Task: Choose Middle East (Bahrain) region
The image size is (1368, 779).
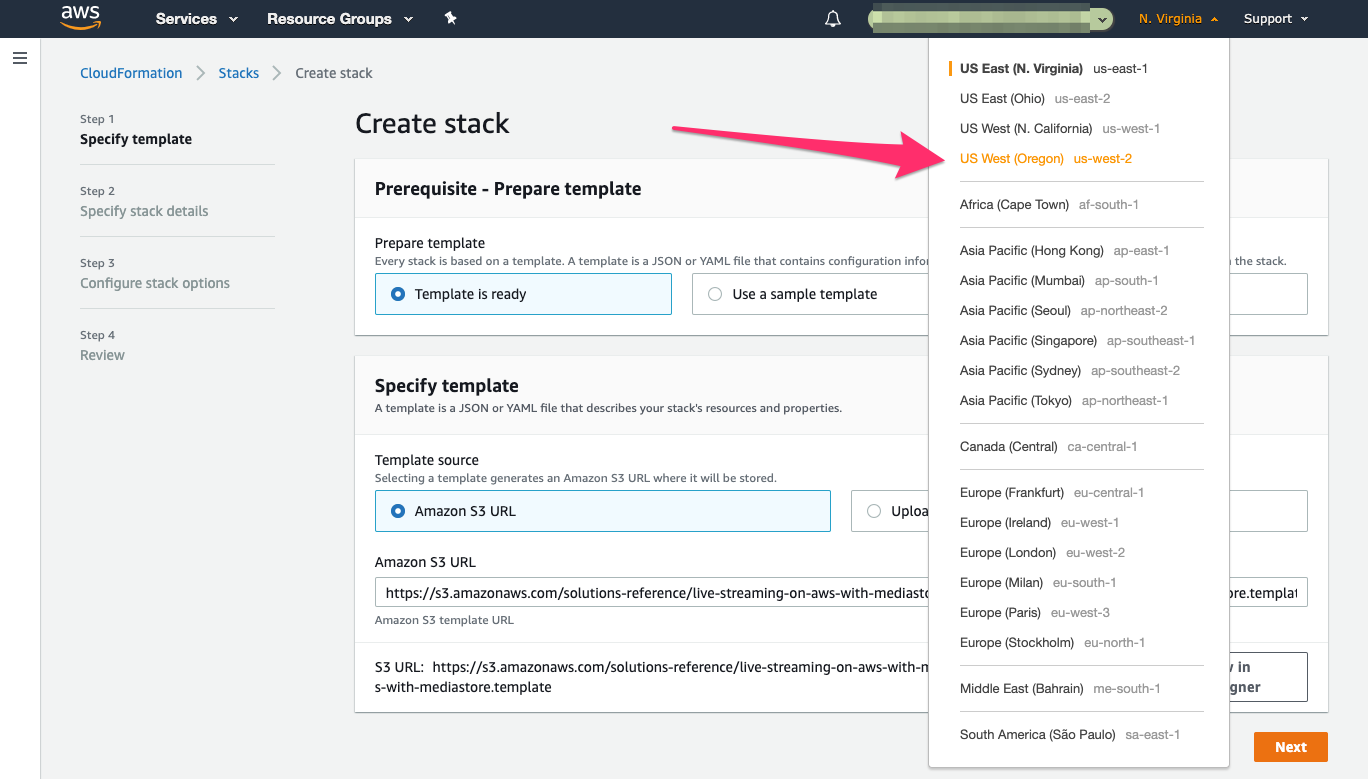Action: [1060, 689]
